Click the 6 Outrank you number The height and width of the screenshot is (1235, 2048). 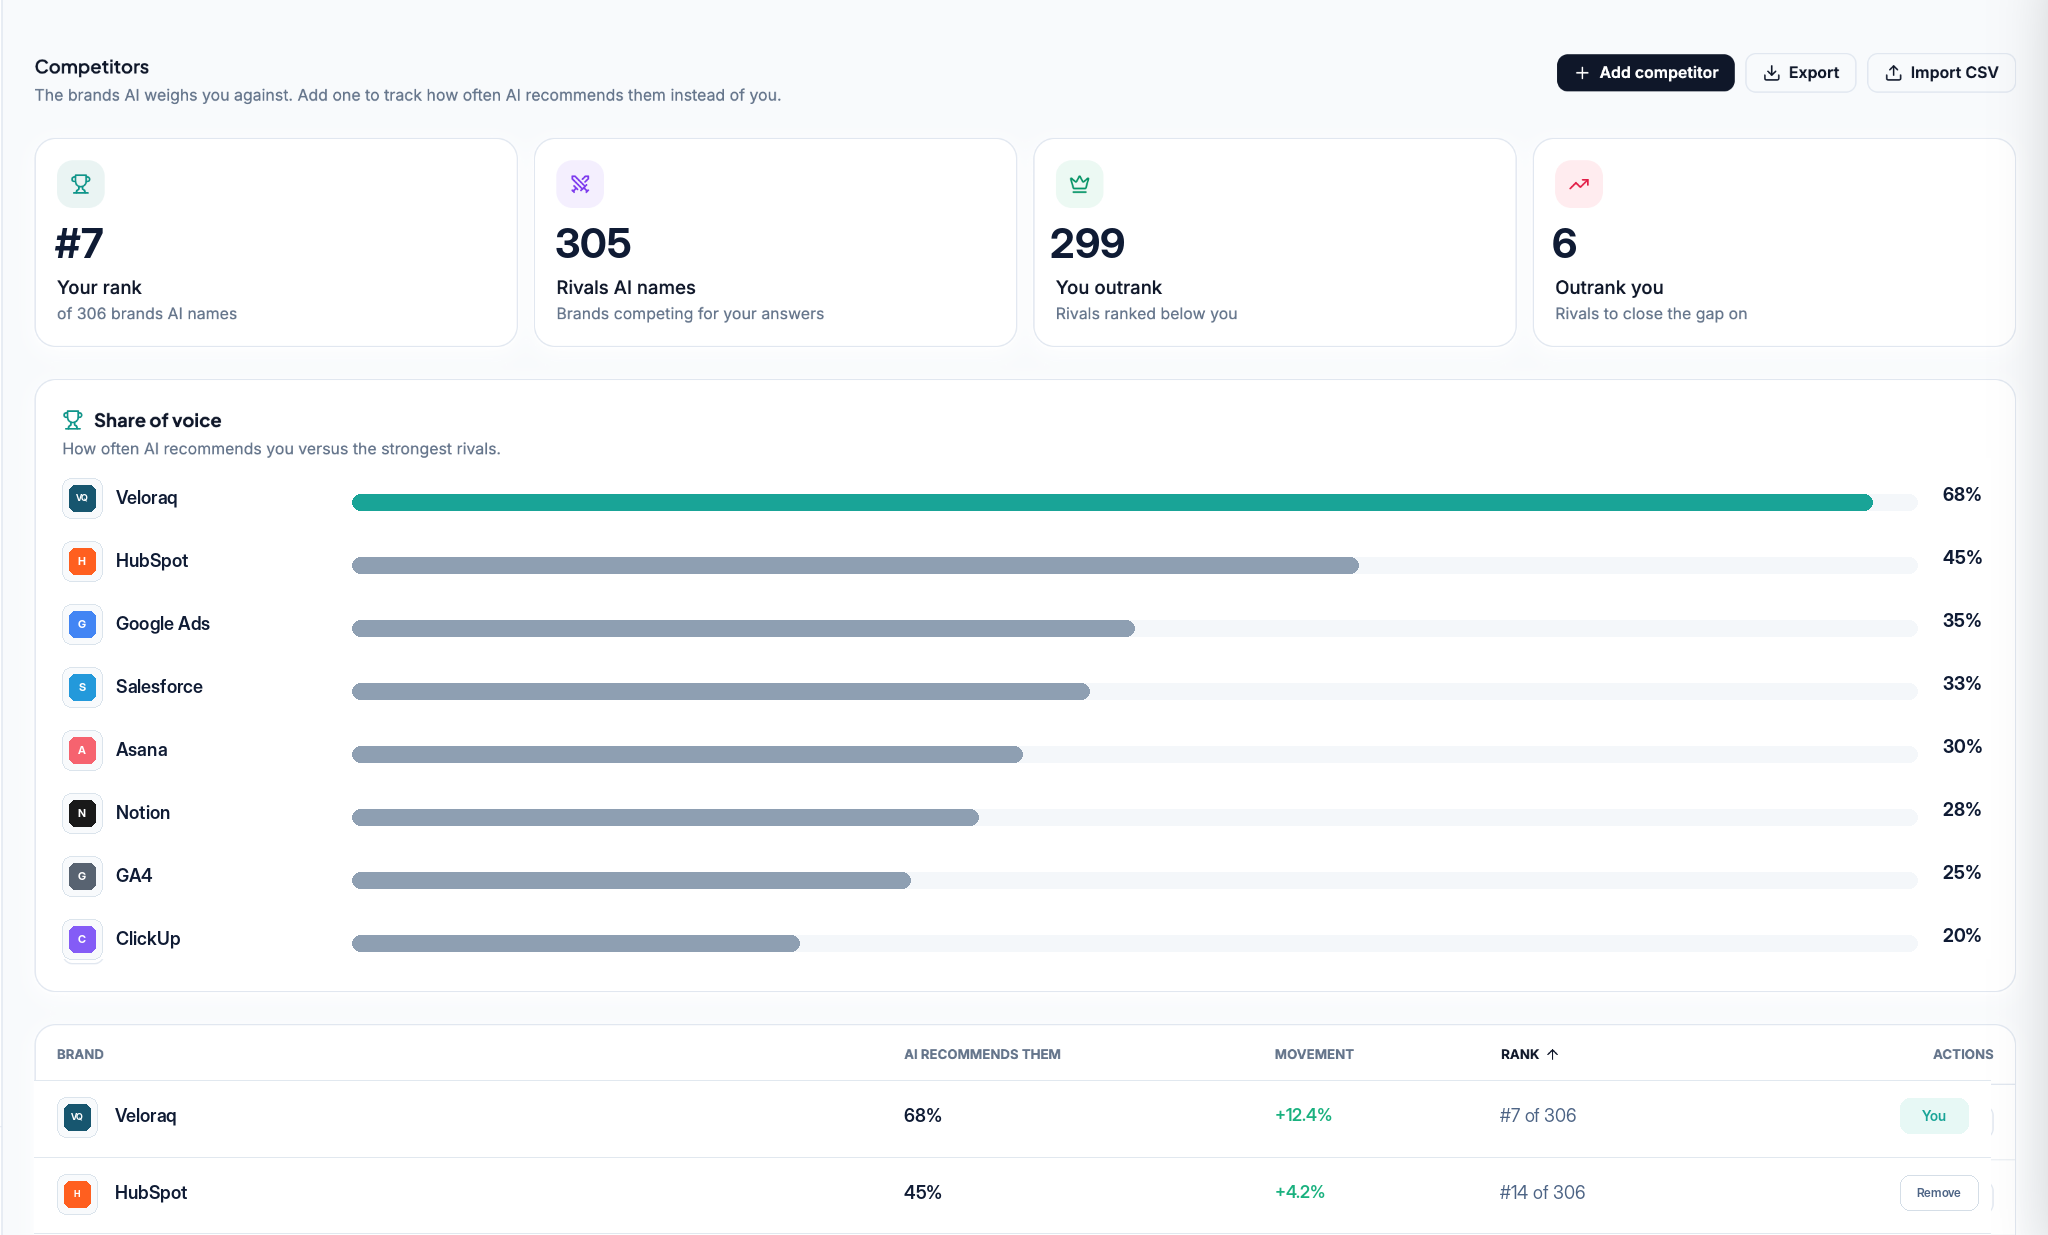coord(1565,243)
